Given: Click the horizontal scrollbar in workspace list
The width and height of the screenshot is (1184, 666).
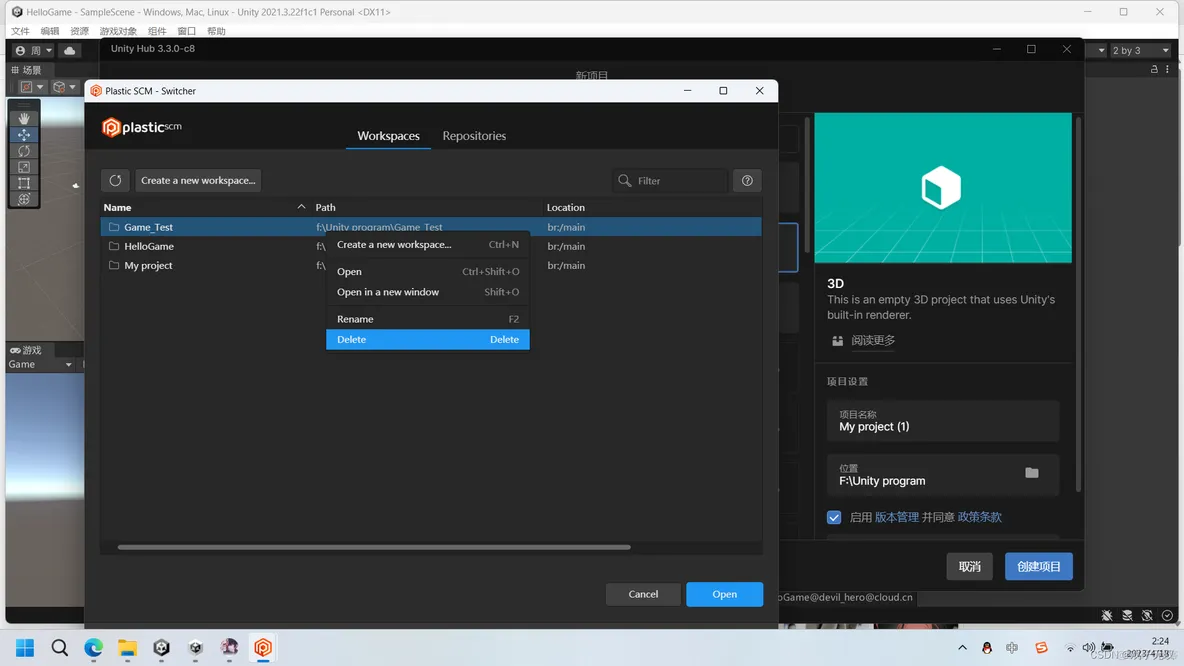Looking at the screenshot, I should click(374, 547).
